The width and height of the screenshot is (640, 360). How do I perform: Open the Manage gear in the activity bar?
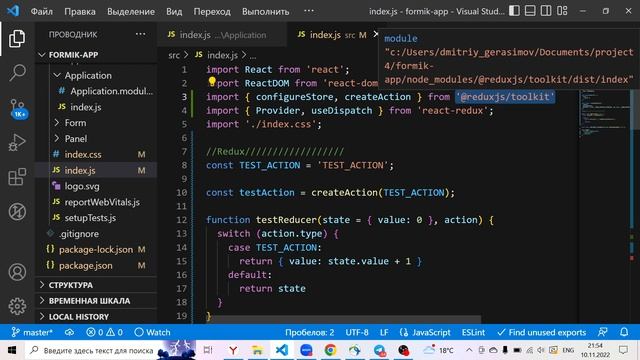tap(17, 306)
